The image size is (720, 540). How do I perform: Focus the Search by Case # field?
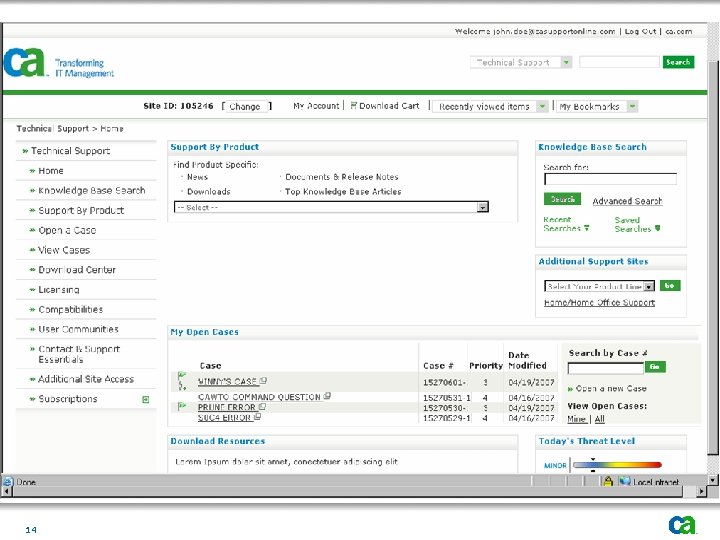[605, 367]
